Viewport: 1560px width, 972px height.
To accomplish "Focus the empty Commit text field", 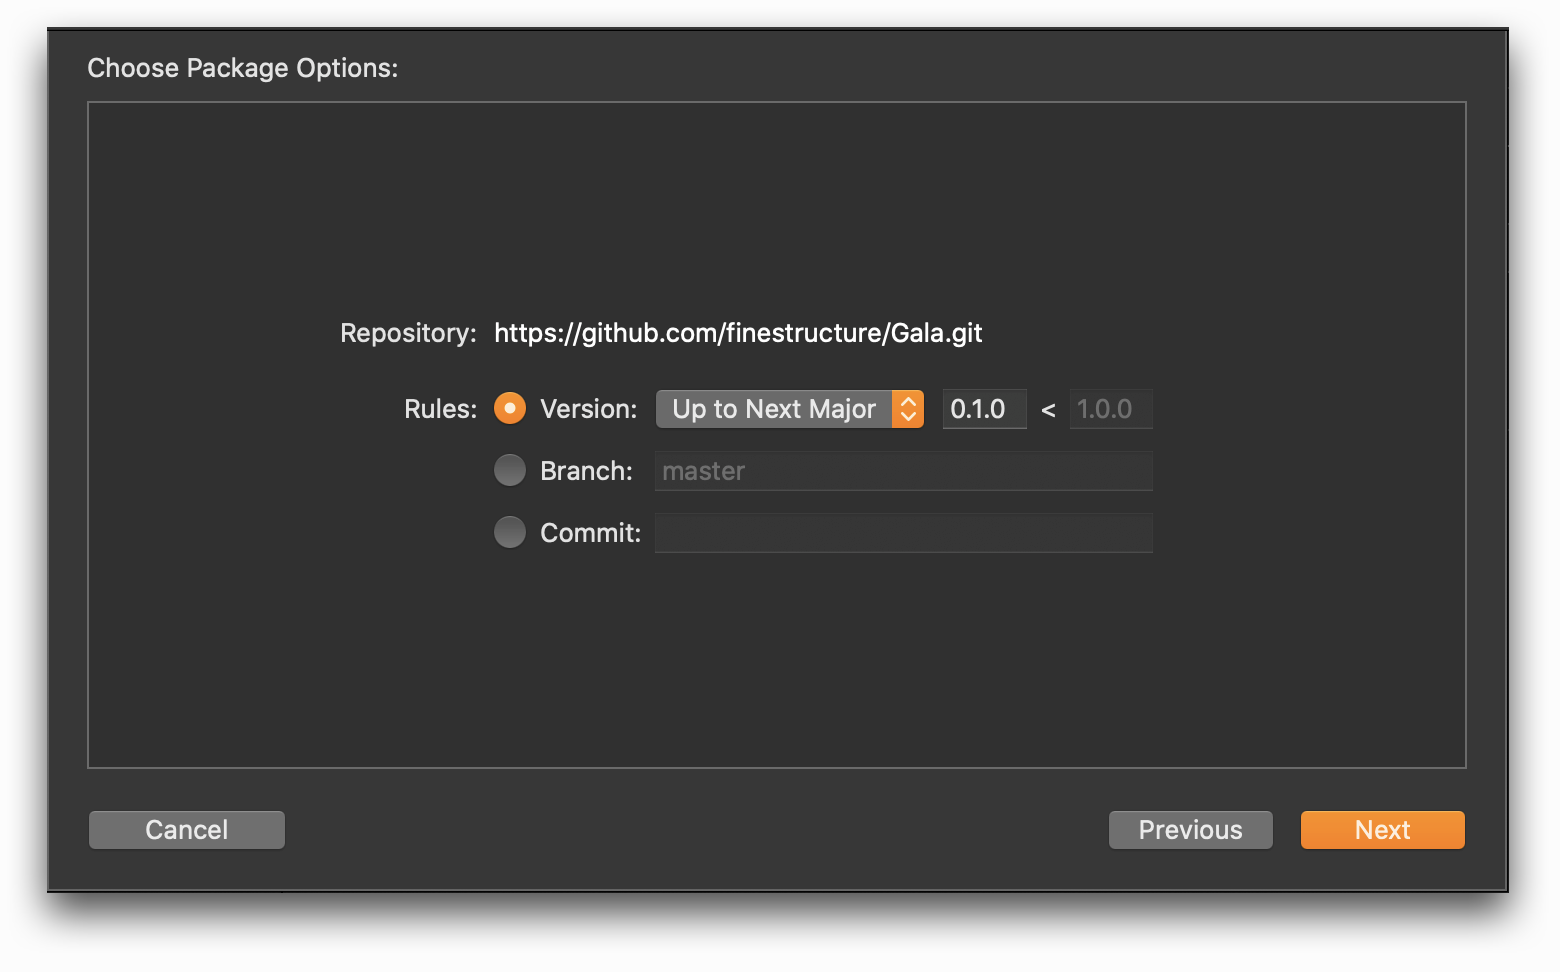I will click(903, 533).
